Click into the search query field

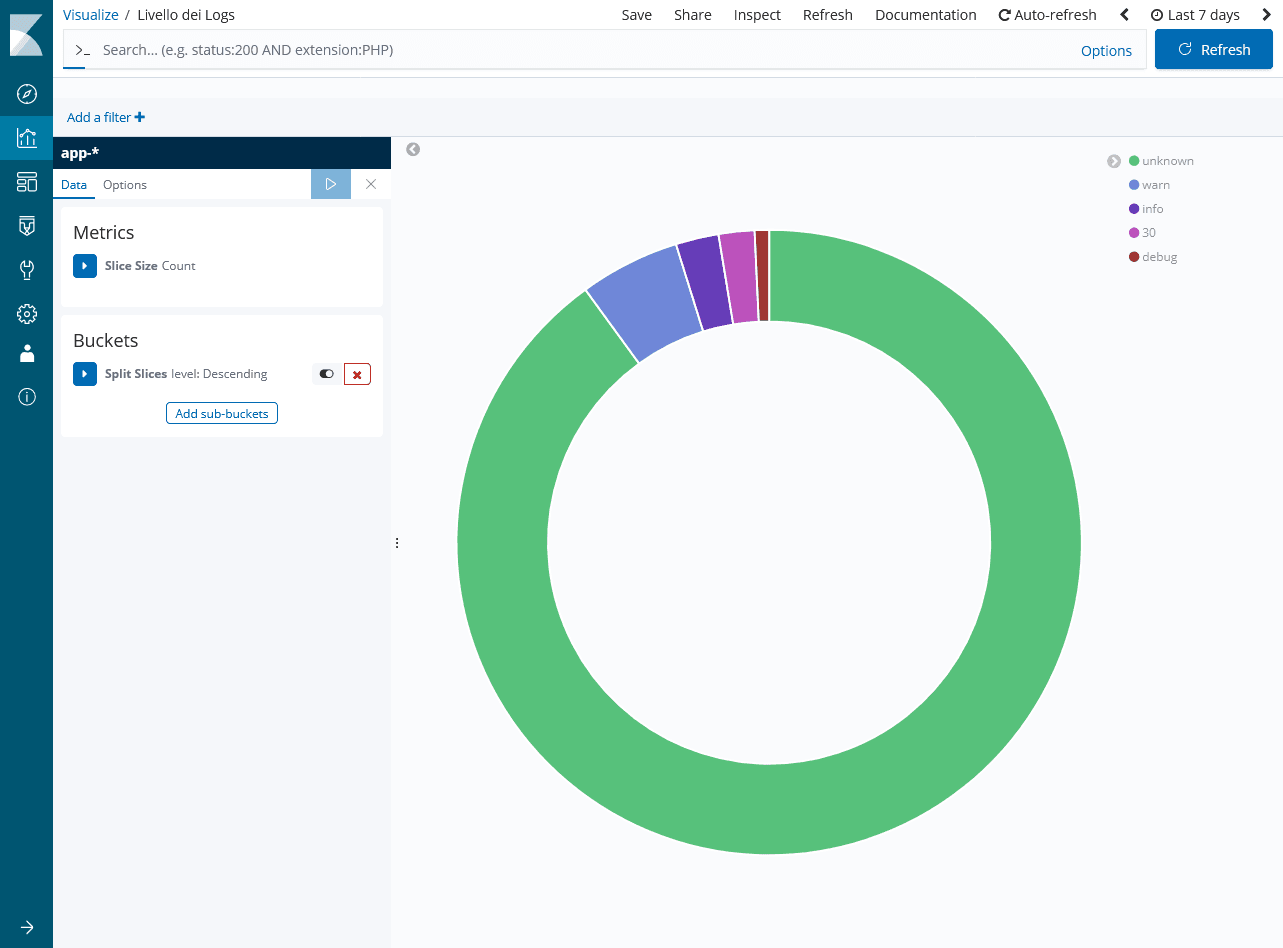point(580,50)
